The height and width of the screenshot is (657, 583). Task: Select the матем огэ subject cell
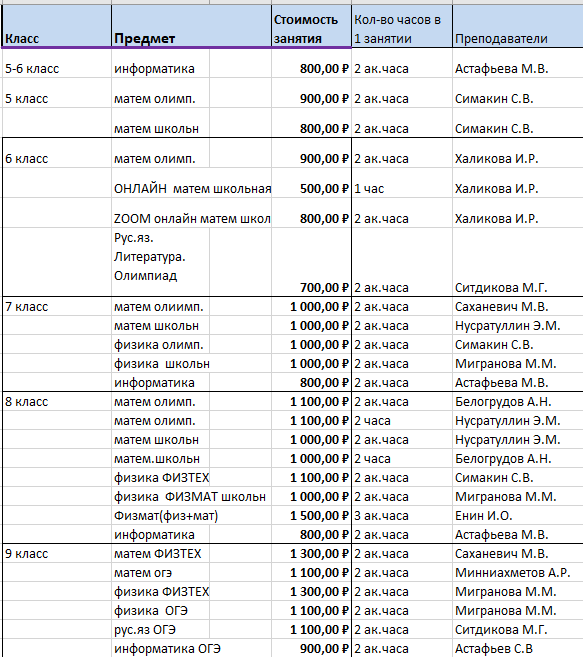(192, 572)
